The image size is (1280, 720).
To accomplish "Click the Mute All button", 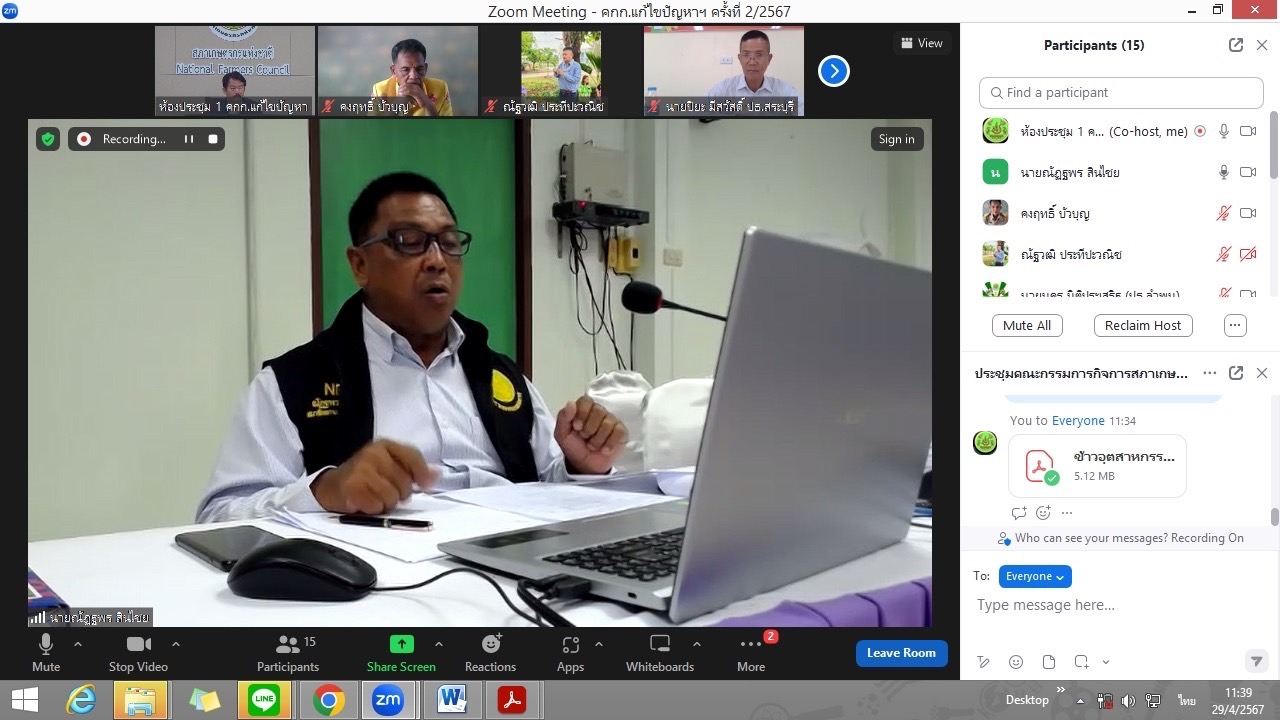I will pyautogui.click(x=1027, y=325).
